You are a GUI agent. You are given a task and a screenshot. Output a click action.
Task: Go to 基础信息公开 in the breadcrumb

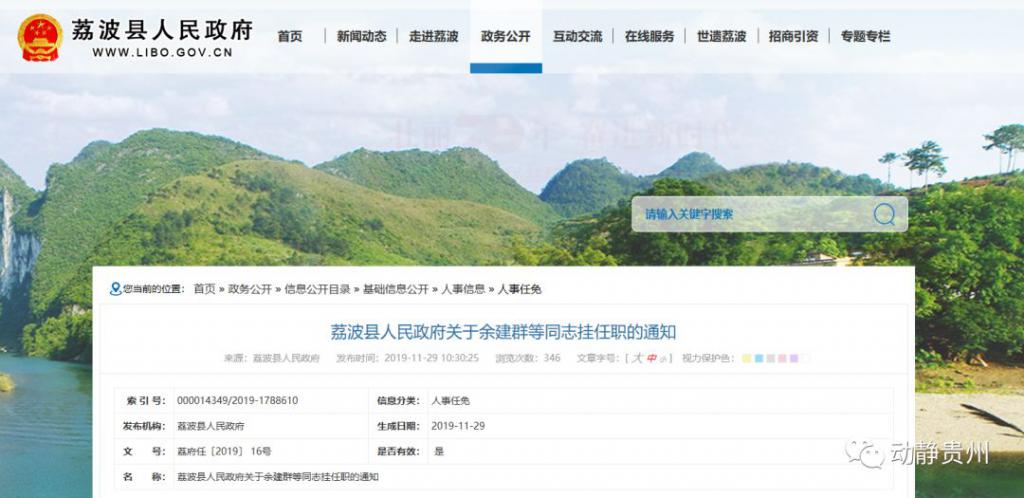(396, 289)
